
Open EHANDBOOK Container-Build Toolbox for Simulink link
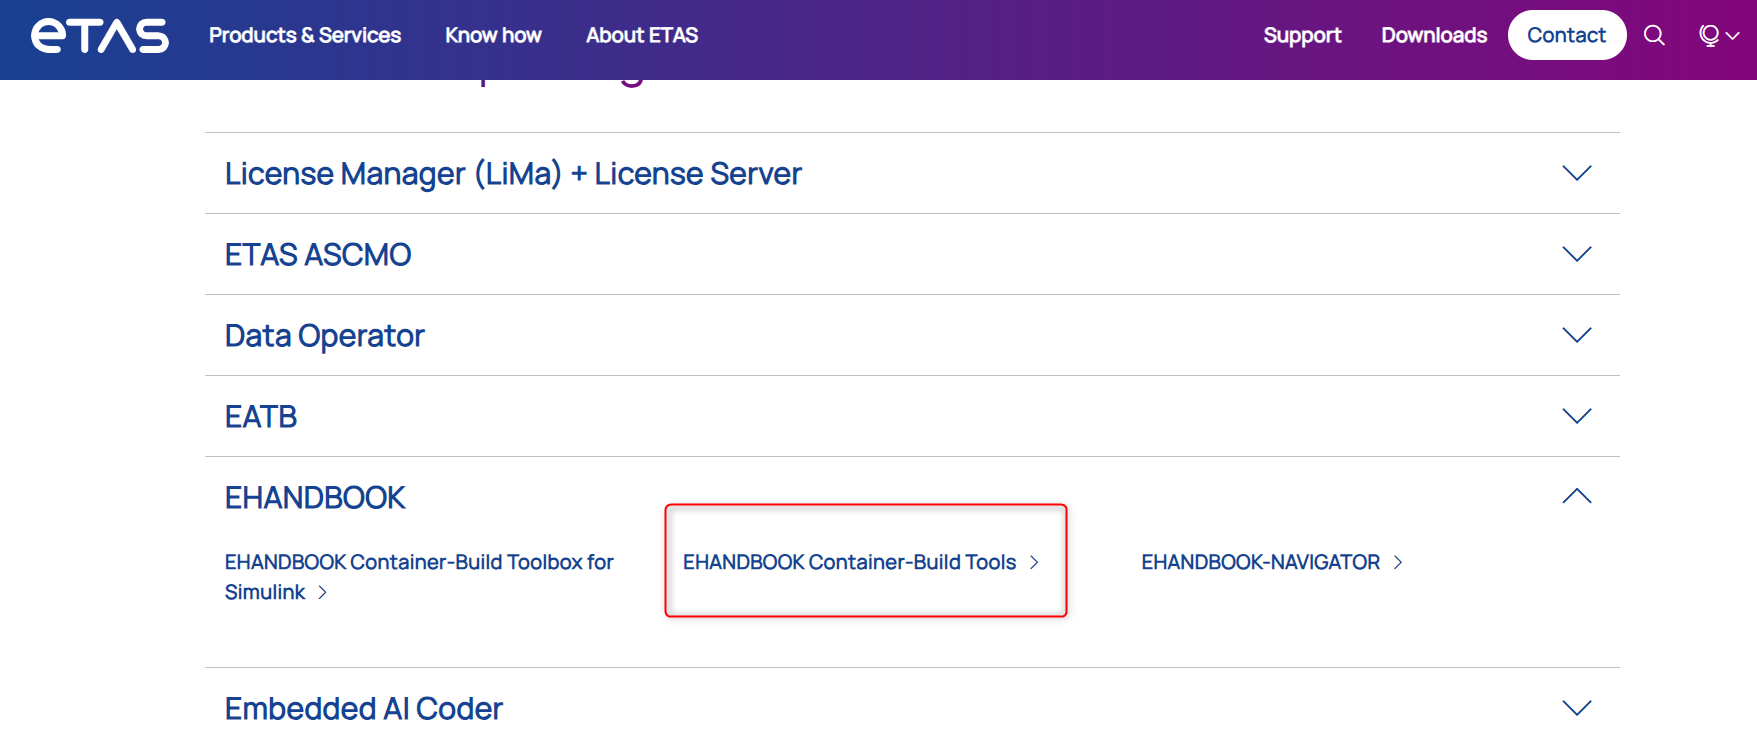point(419,577)
